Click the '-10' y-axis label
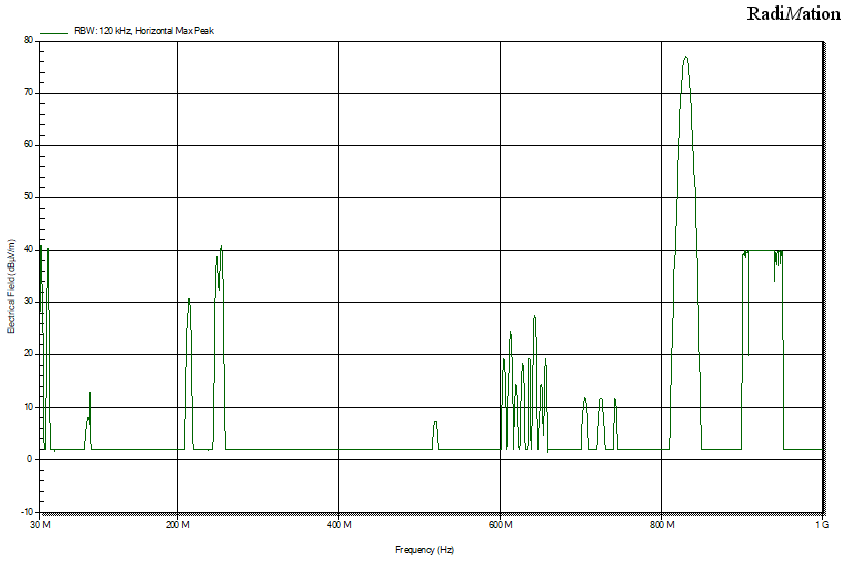This screenshot has width=849, height=562. (27, 512)
